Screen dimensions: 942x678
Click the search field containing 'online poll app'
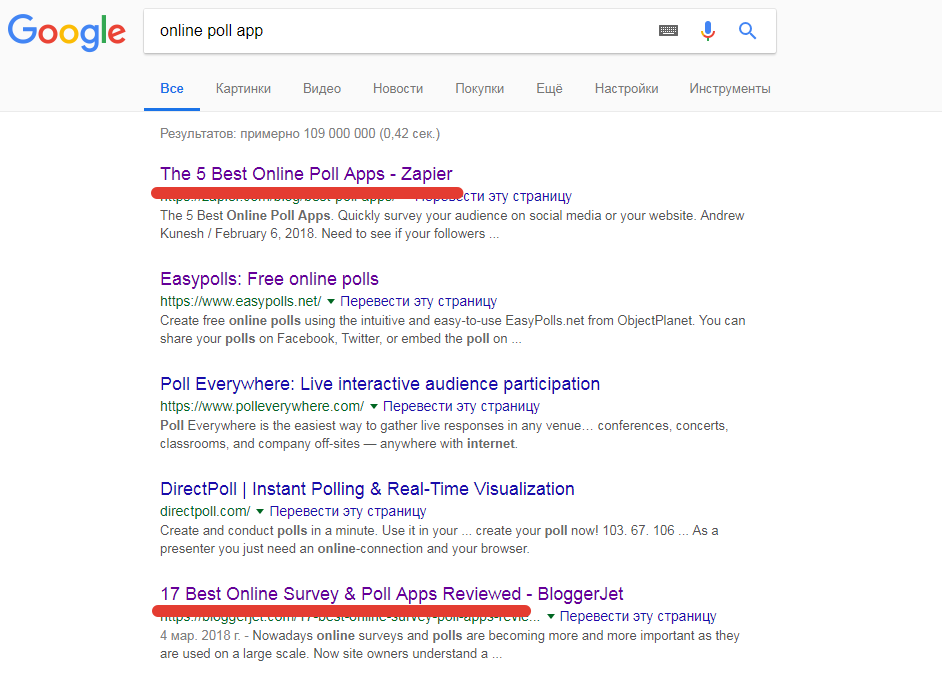(400, 31)
